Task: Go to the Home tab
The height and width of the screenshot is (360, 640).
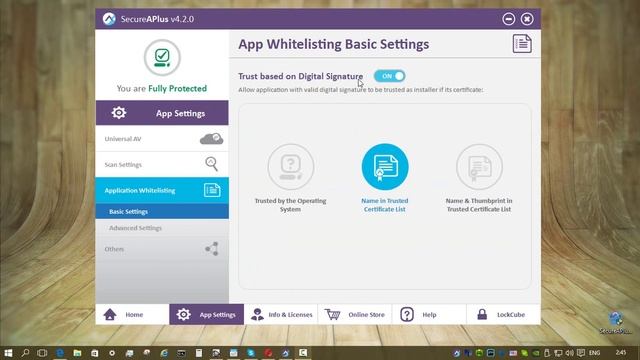Action: tap(132, 314)
